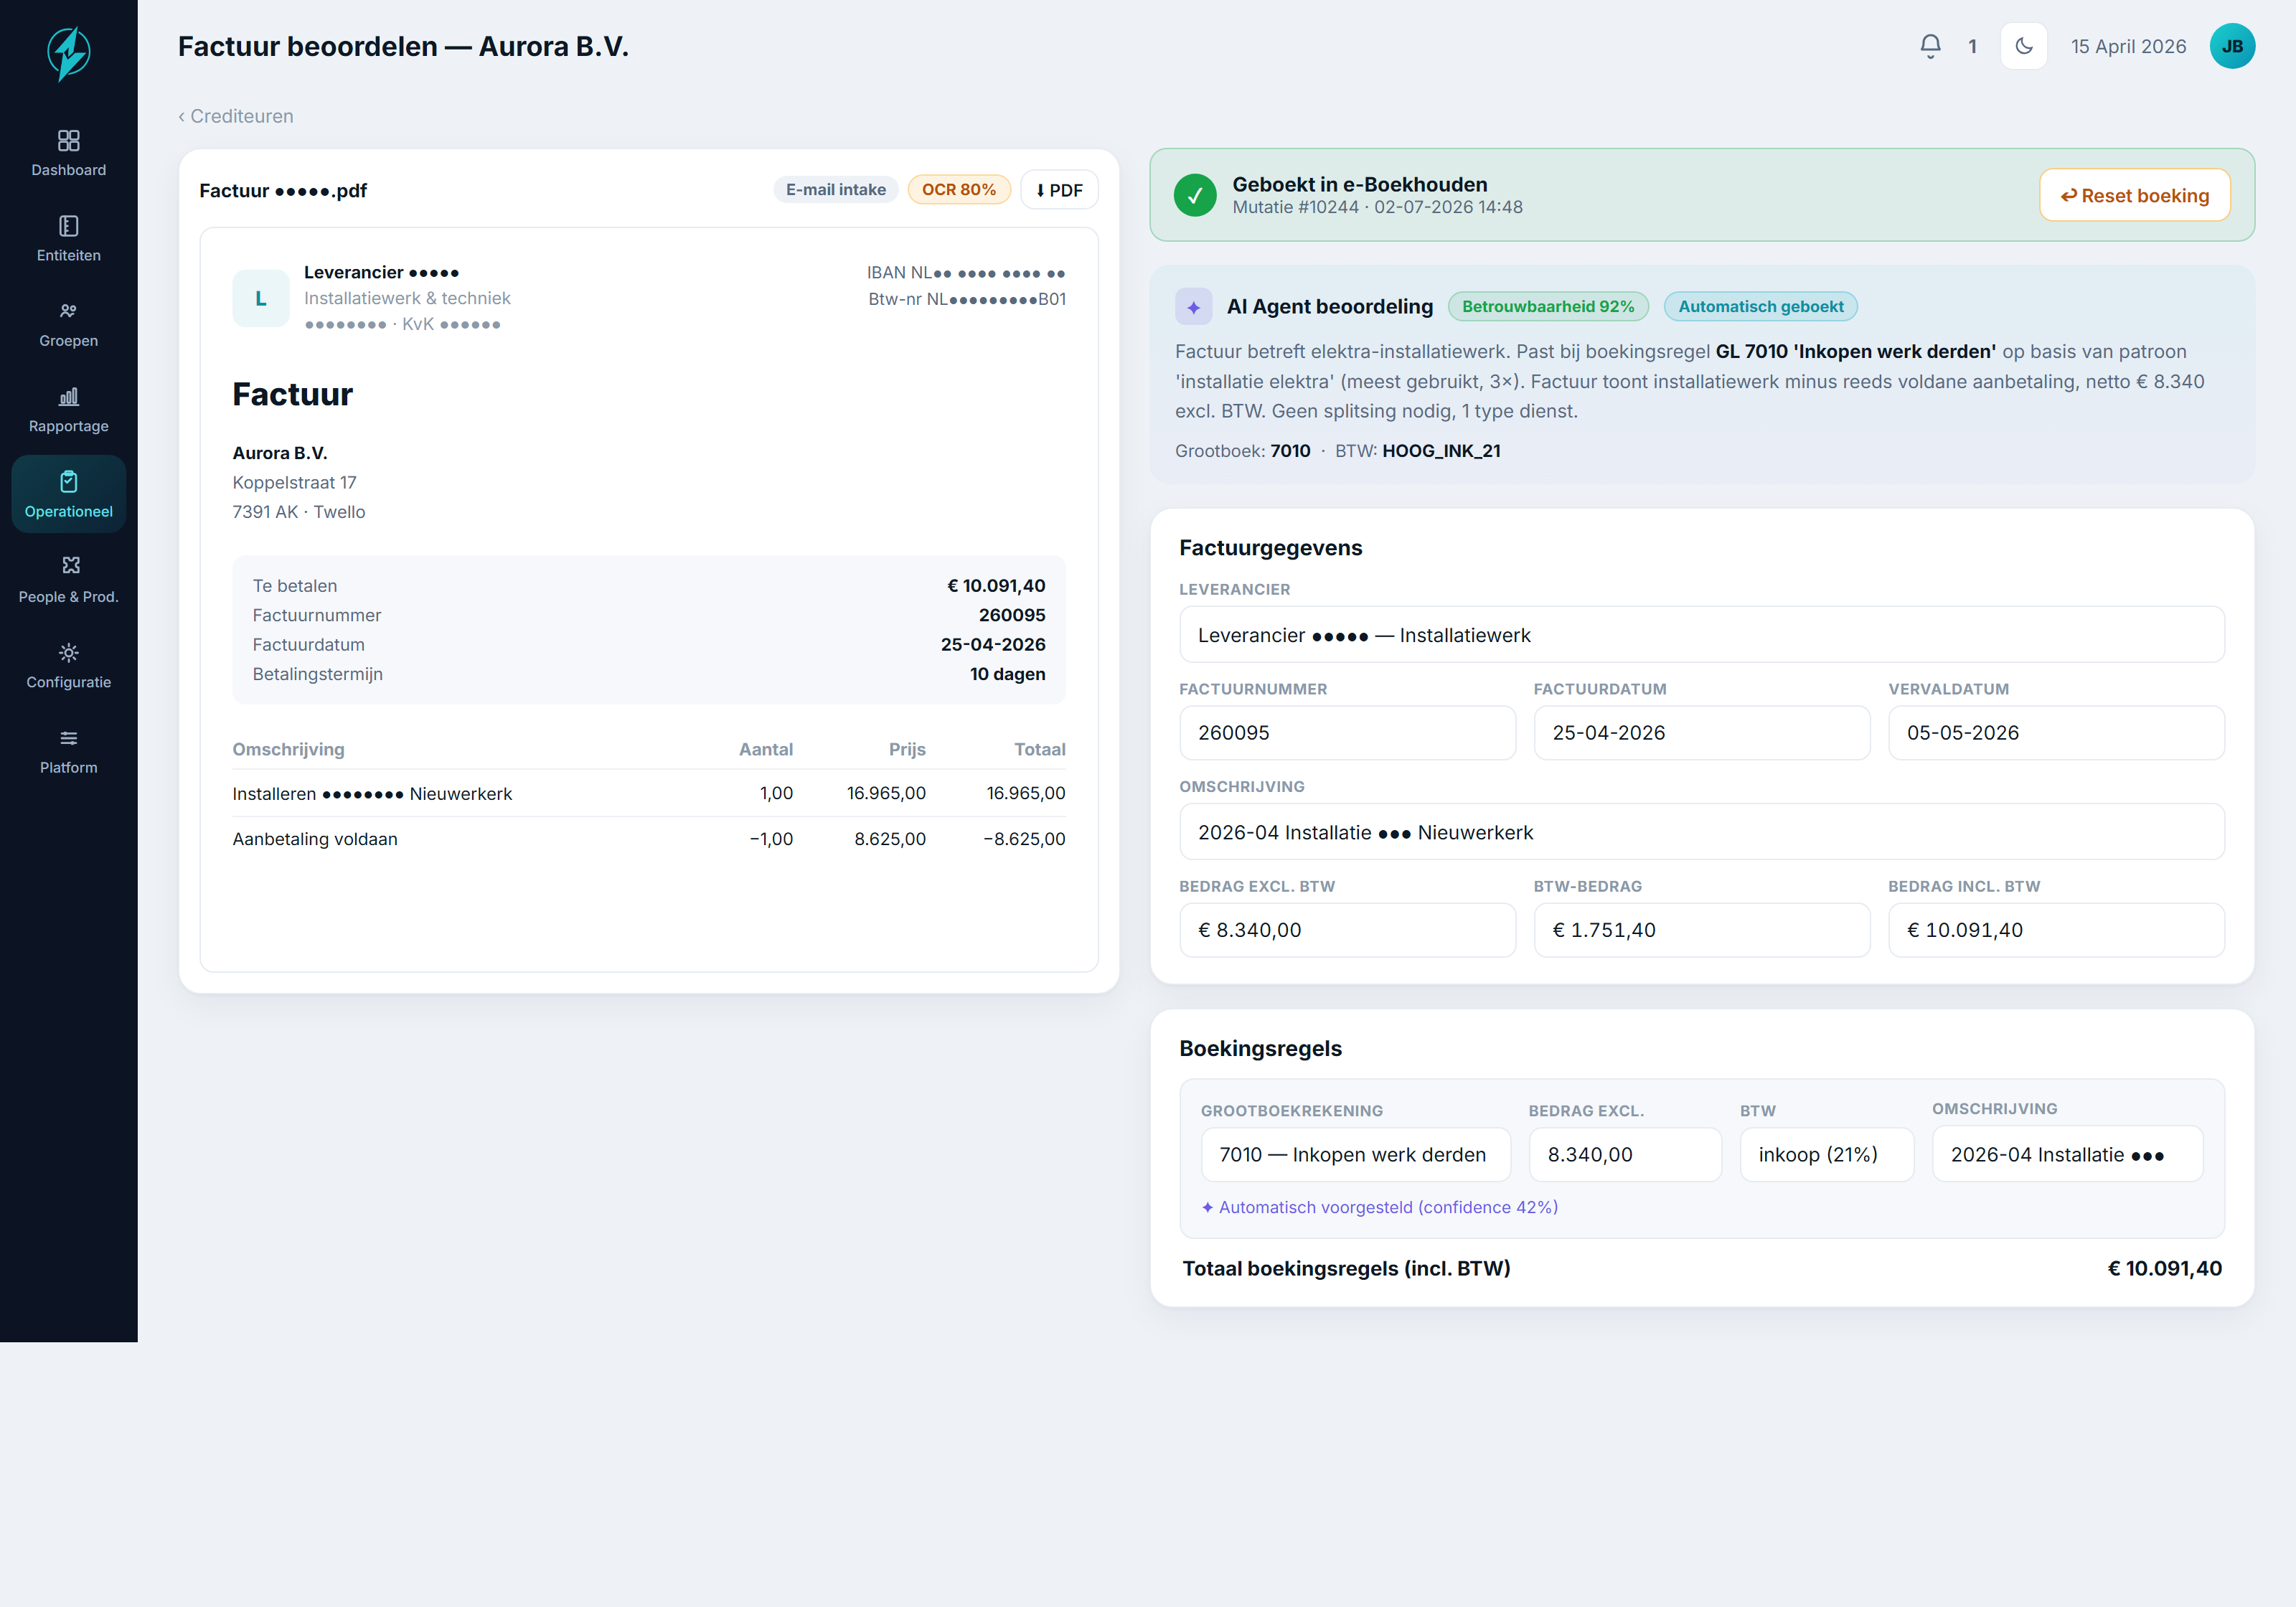
Task: Open the Leverancier selection field
Action: click(x=1701, y=634)
